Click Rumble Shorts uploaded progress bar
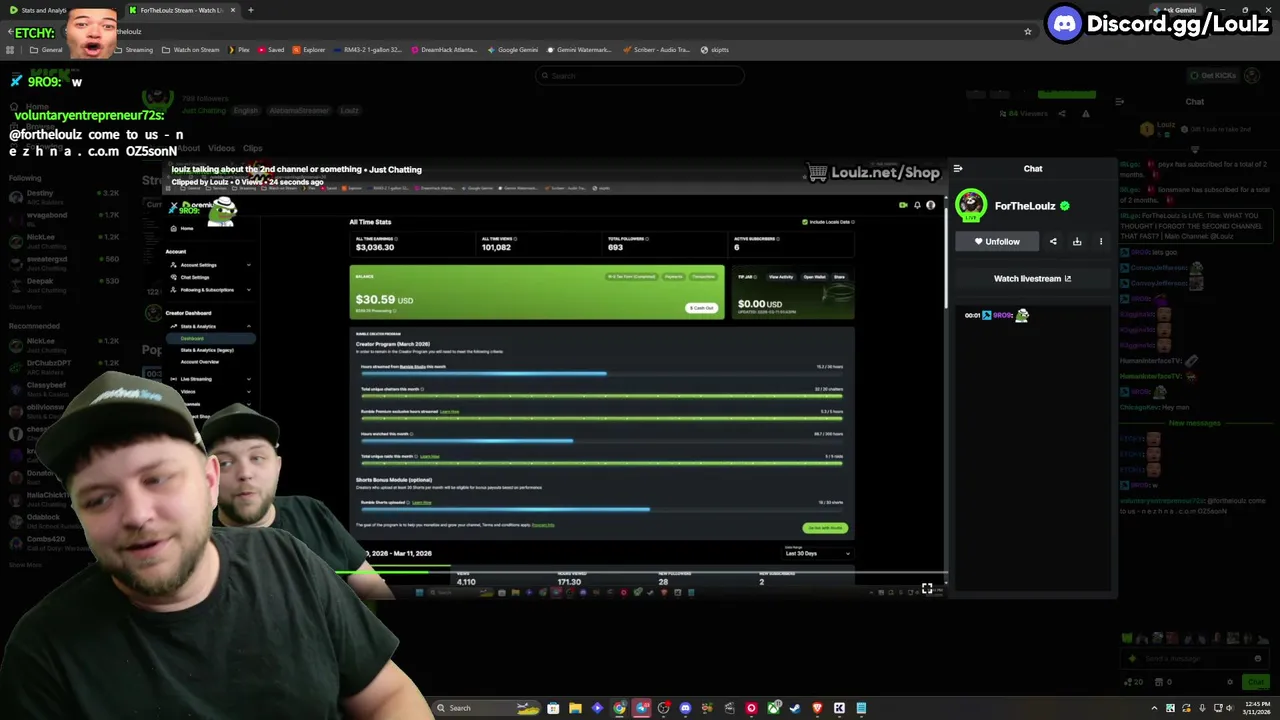Viewport: 1280px width, 720px height. [601, 509]
